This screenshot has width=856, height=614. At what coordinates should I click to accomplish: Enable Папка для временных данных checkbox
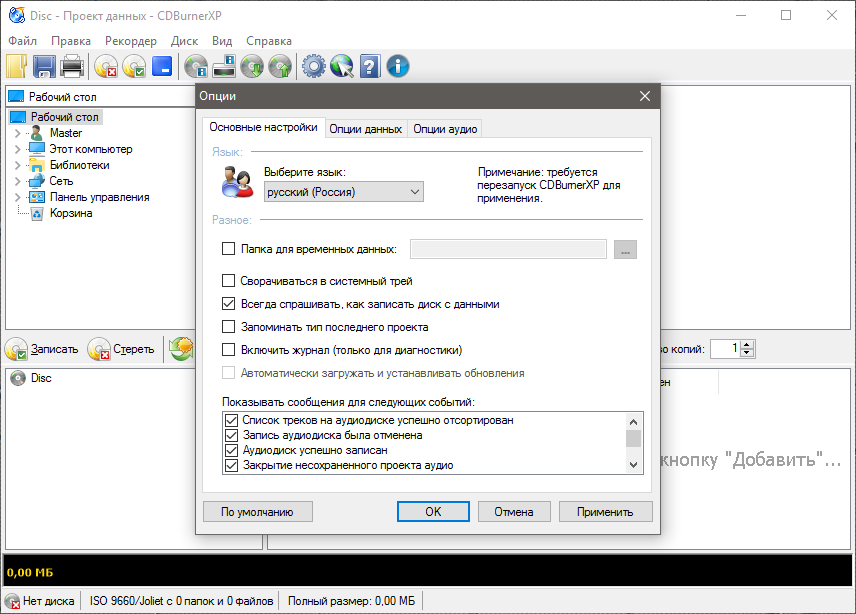click(228, 249)
